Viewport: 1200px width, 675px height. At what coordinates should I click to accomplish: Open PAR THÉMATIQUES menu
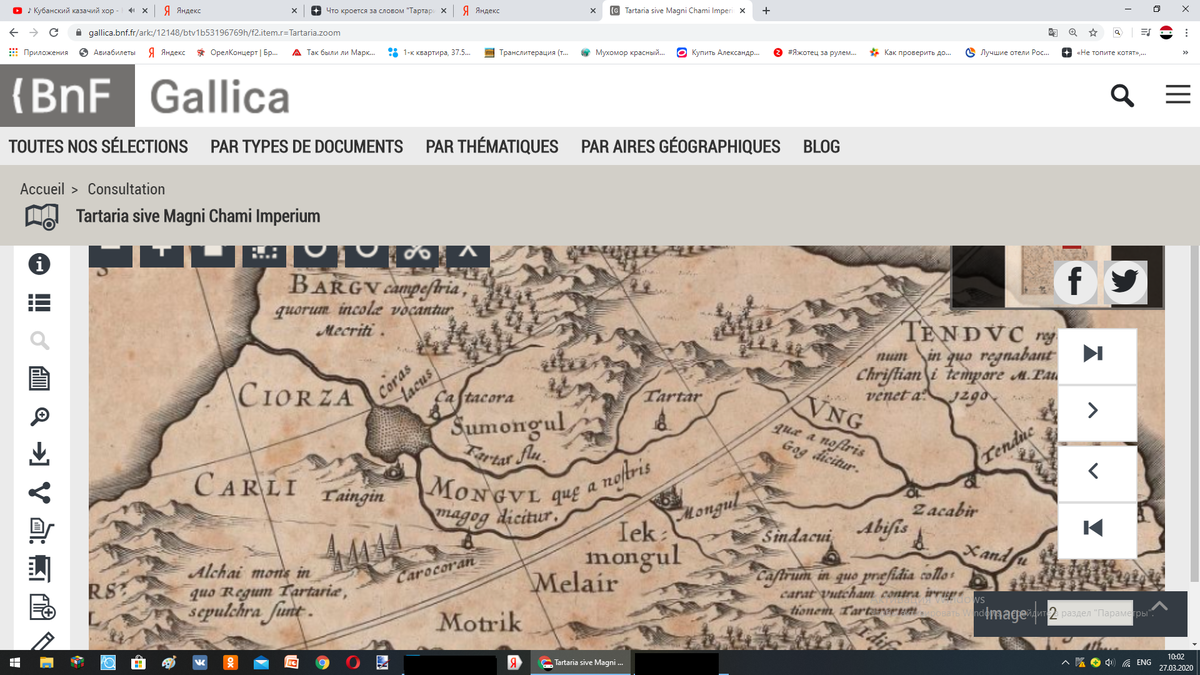pyautogui.click(x=492, y=146)
